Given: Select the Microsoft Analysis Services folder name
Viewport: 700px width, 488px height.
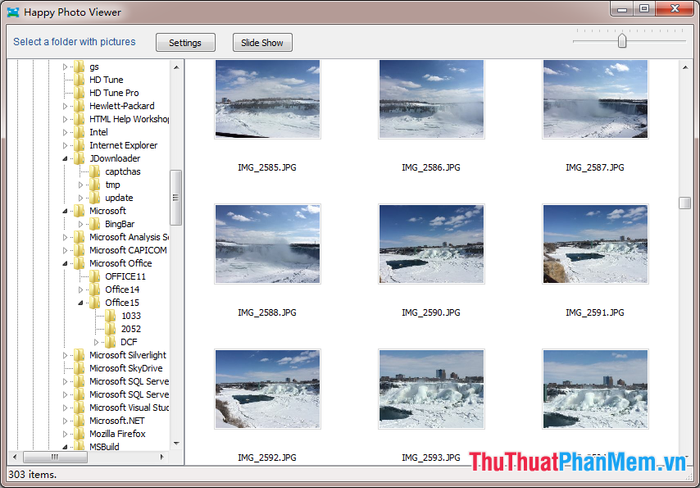Looking at the screenshot, I should click(129, 237).
